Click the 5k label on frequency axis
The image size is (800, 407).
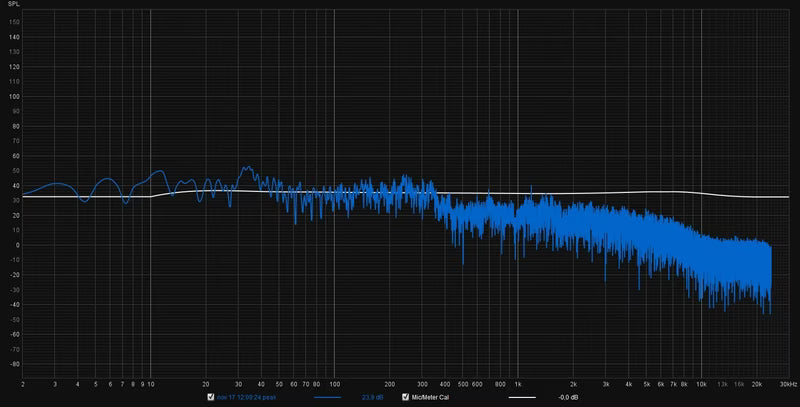(646, 382)
